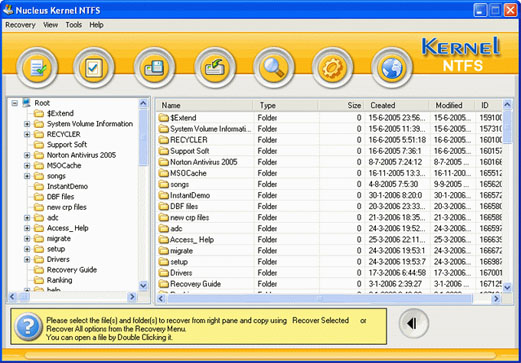Open the Tools menu
Viewport: 521px width, 363px height.
point(73,25)
